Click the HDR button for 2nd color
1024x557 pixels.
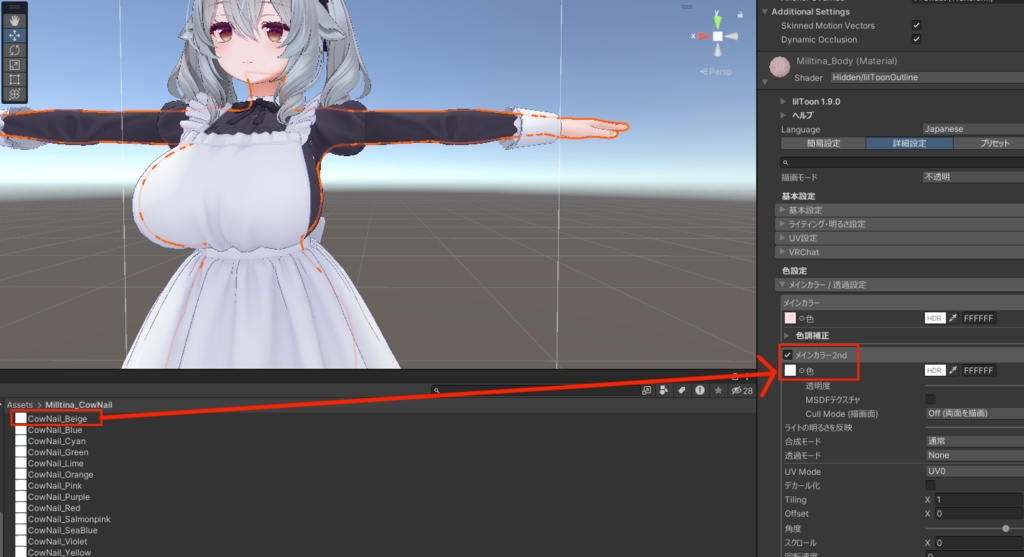935,370
